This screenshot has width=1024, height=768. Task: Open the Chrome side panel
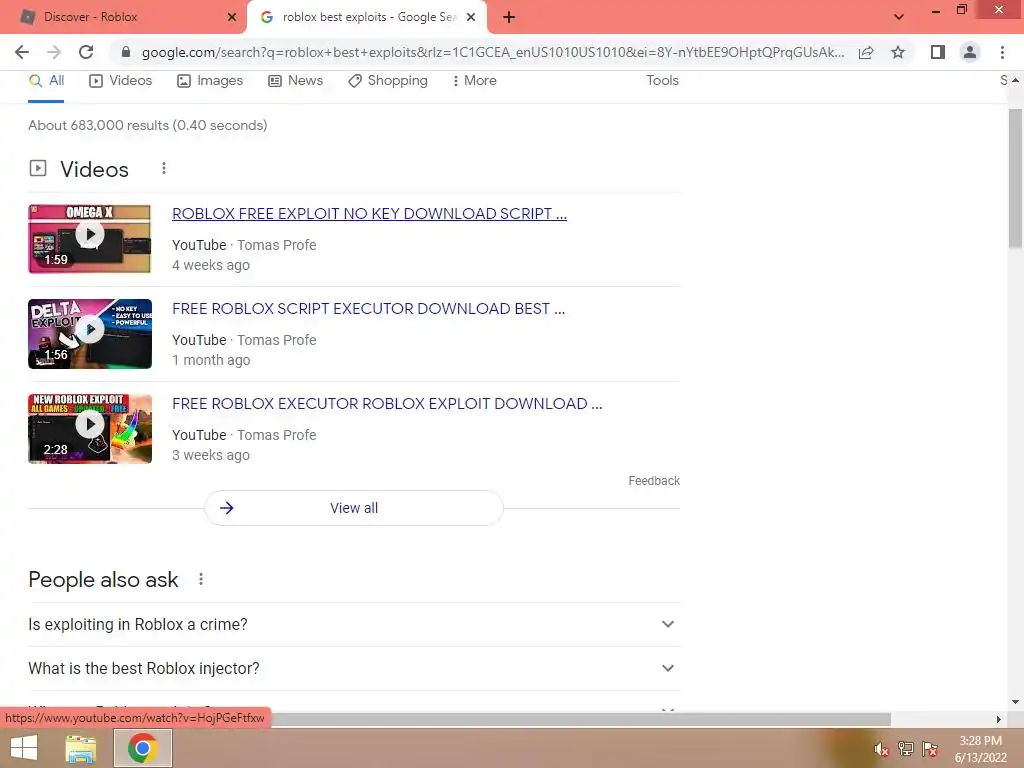(938, 52)
